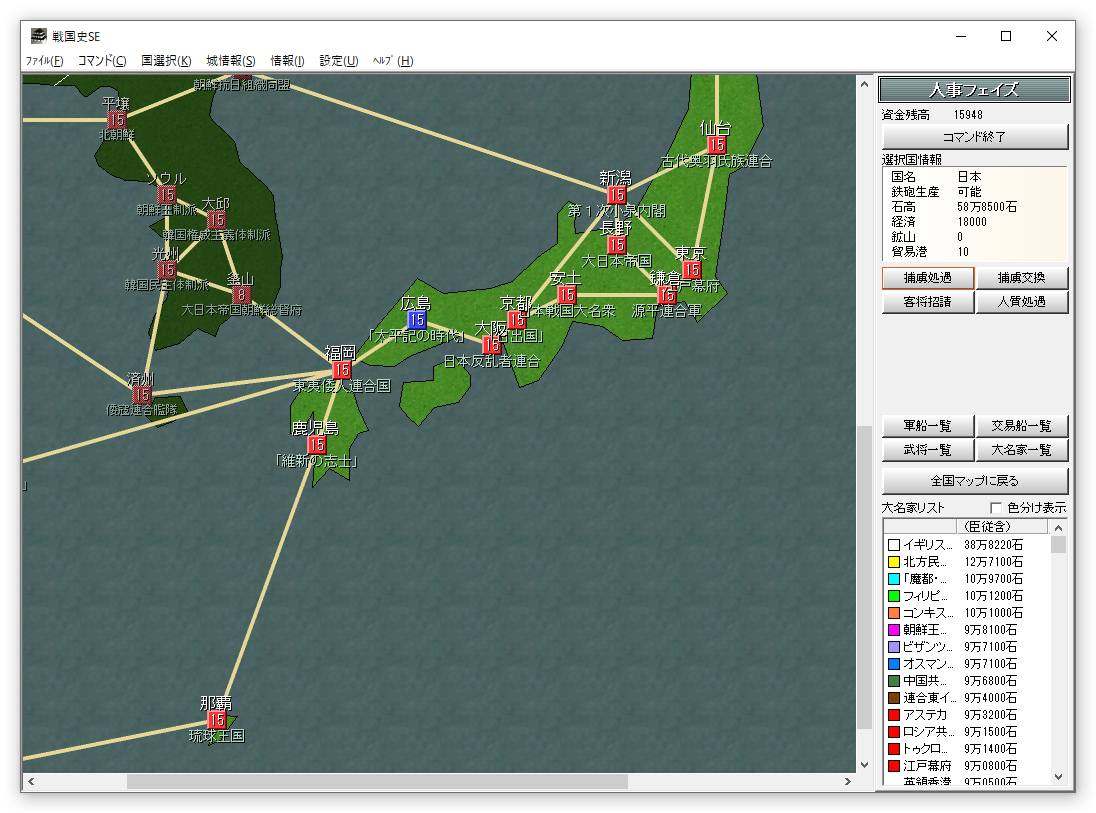This screenshot has width=1096, height=813.
Task: Click the 那覇 castle marker
Action: [217, 719]
